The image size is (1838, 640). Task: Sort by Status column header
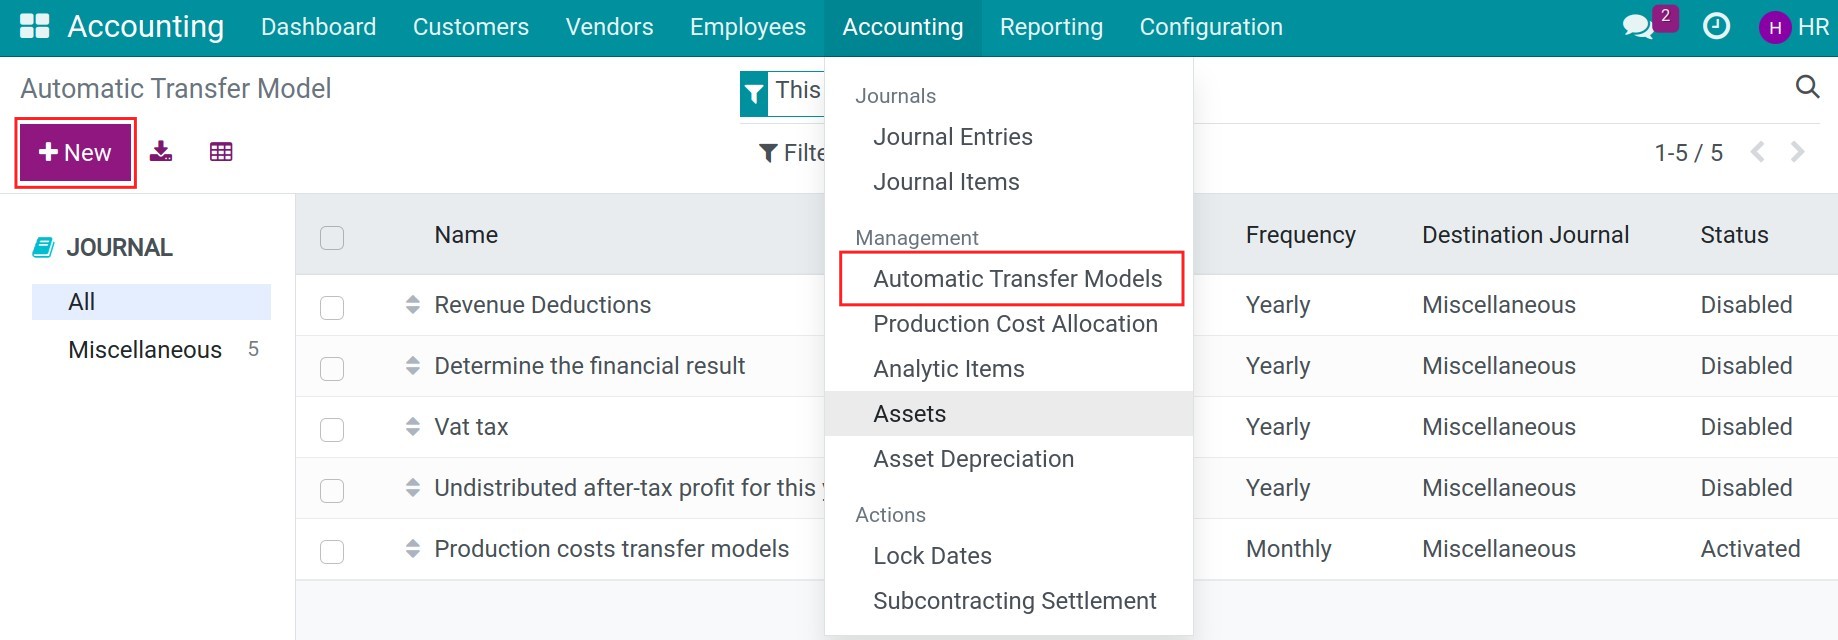pos(1734,235)
